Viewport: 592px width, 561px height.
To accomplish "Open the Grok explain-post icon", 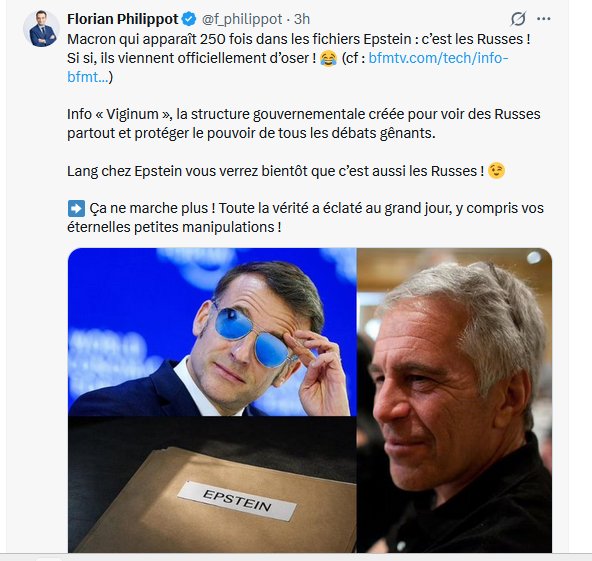I will pyautogui.click(x=518, y=19).
